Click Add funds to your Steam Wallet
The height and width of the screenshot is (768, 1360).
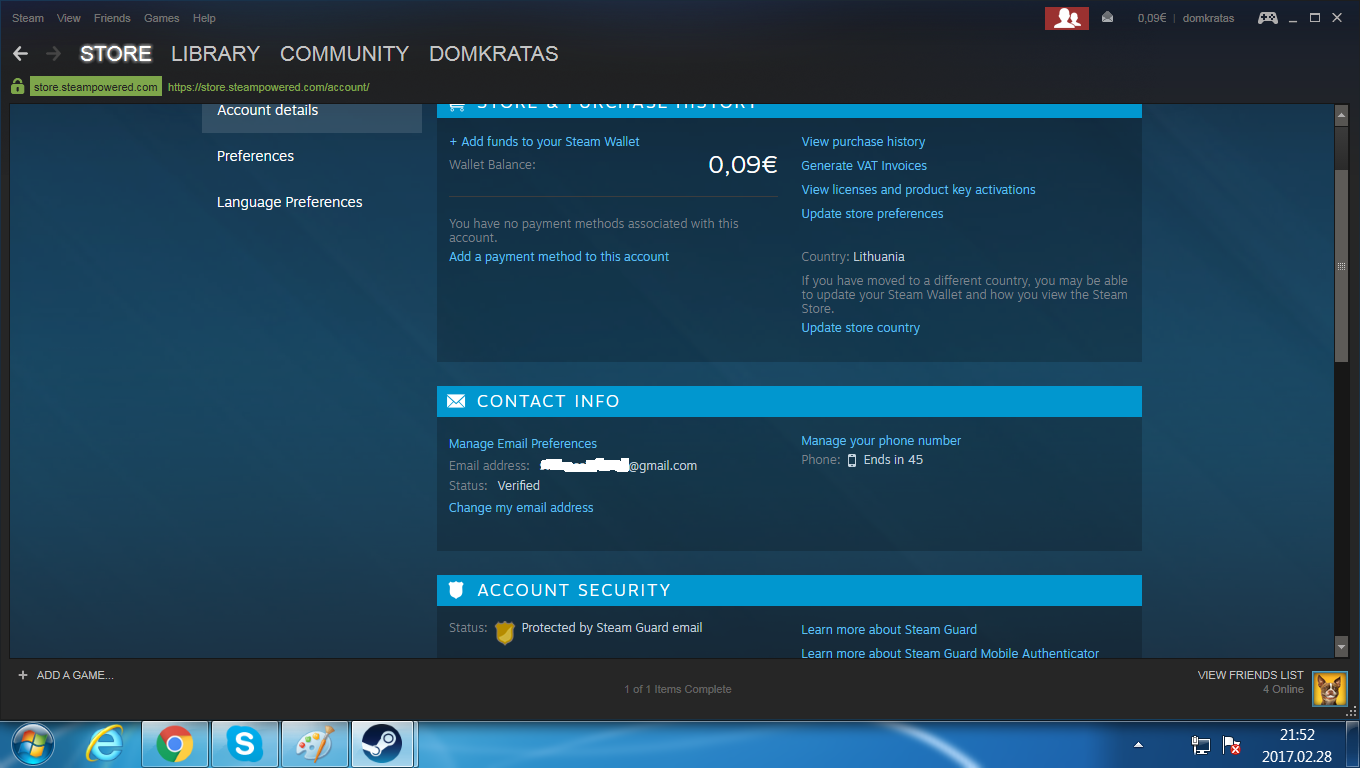[x=544, y=142]
